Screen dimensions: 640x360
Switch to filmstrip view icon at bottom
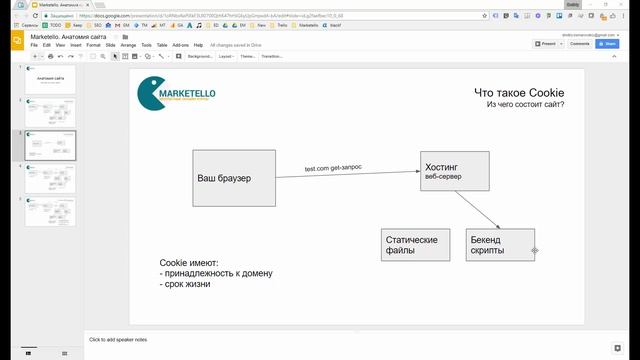point(28,353)
